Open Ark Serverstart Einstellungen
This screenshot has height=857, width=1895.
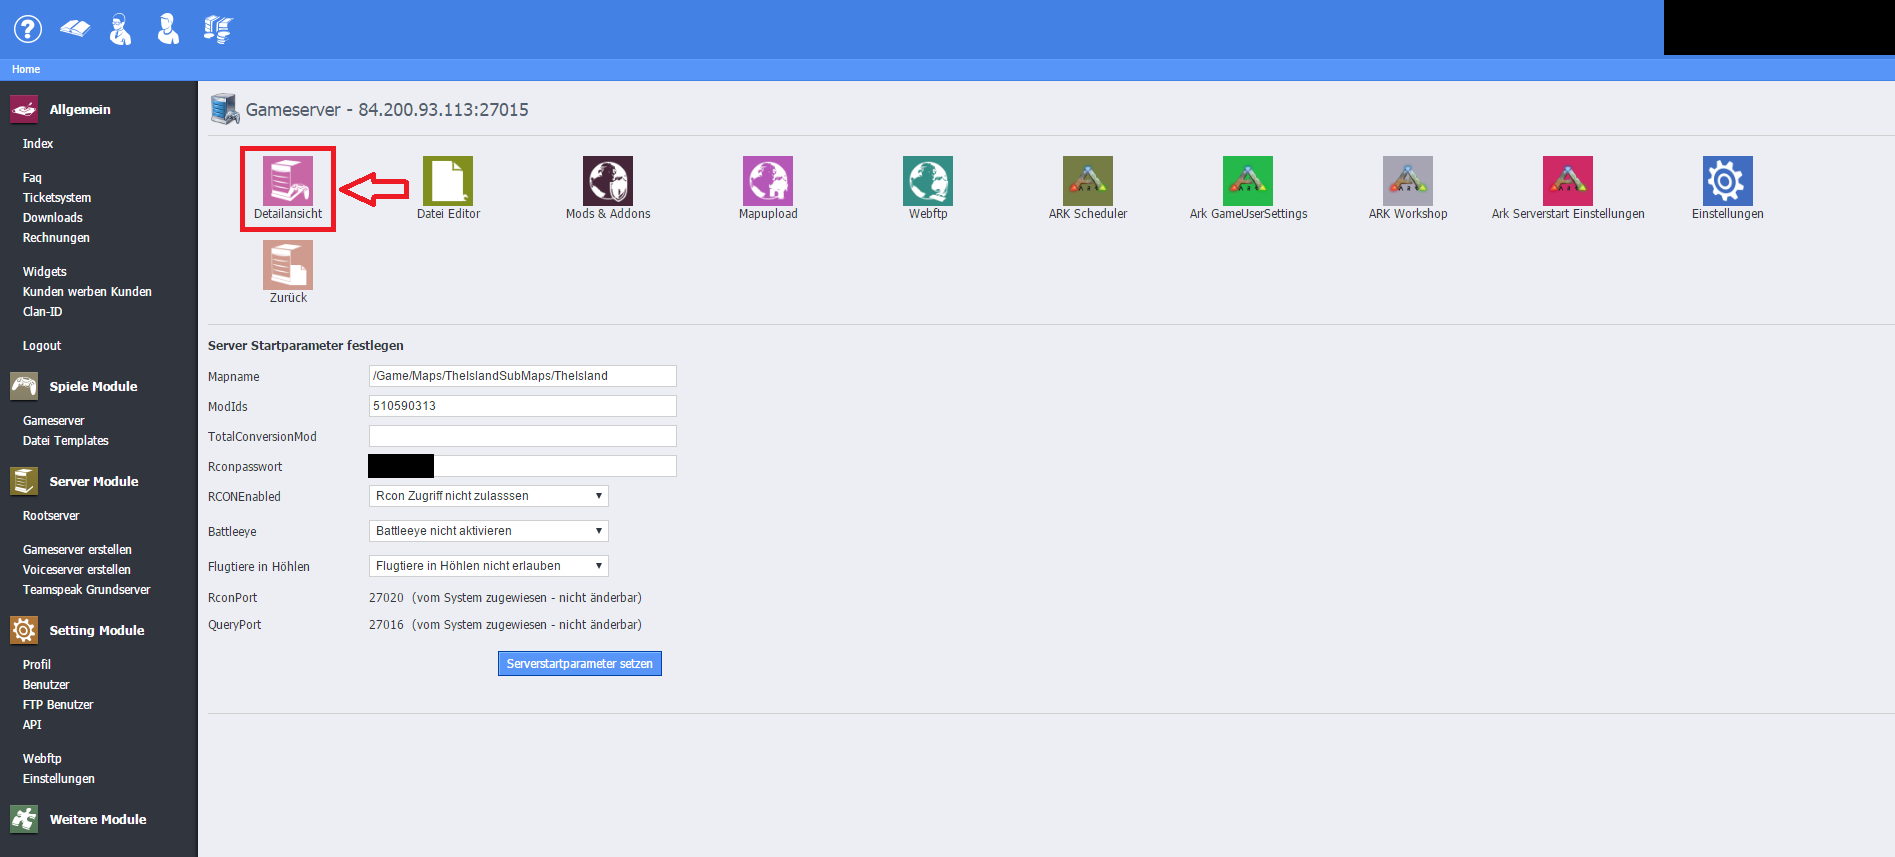pyautogui.click(x=1568, y=182)
